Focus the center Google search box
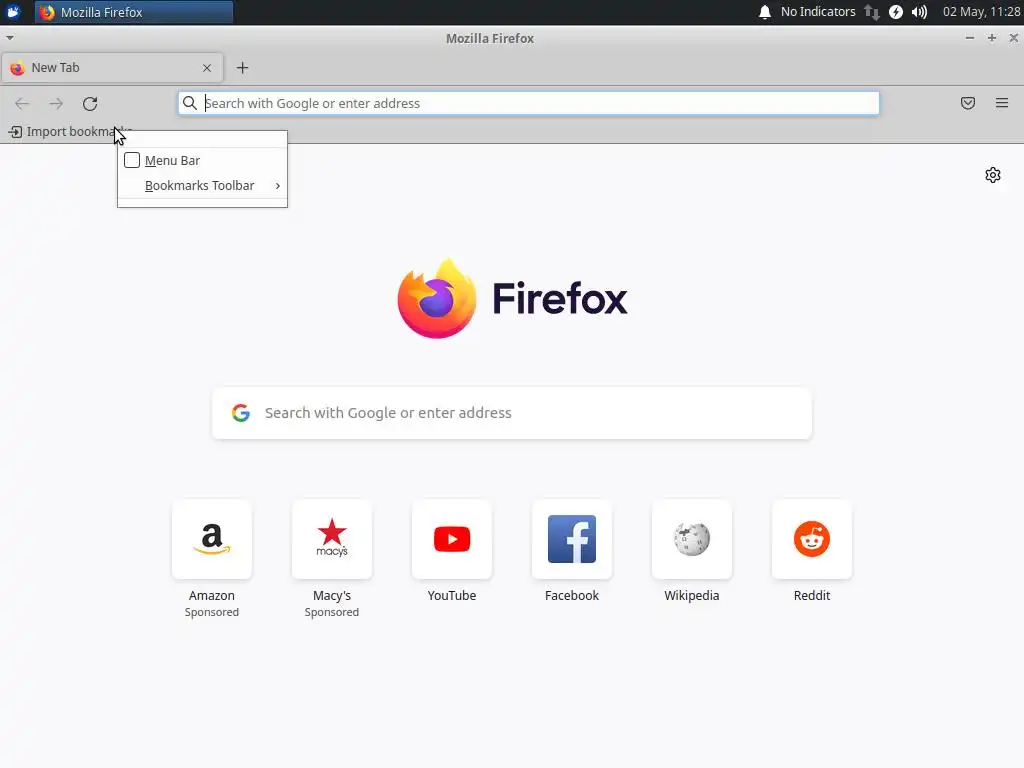This screenshot has height=768, width=1024. click(512, 413)
